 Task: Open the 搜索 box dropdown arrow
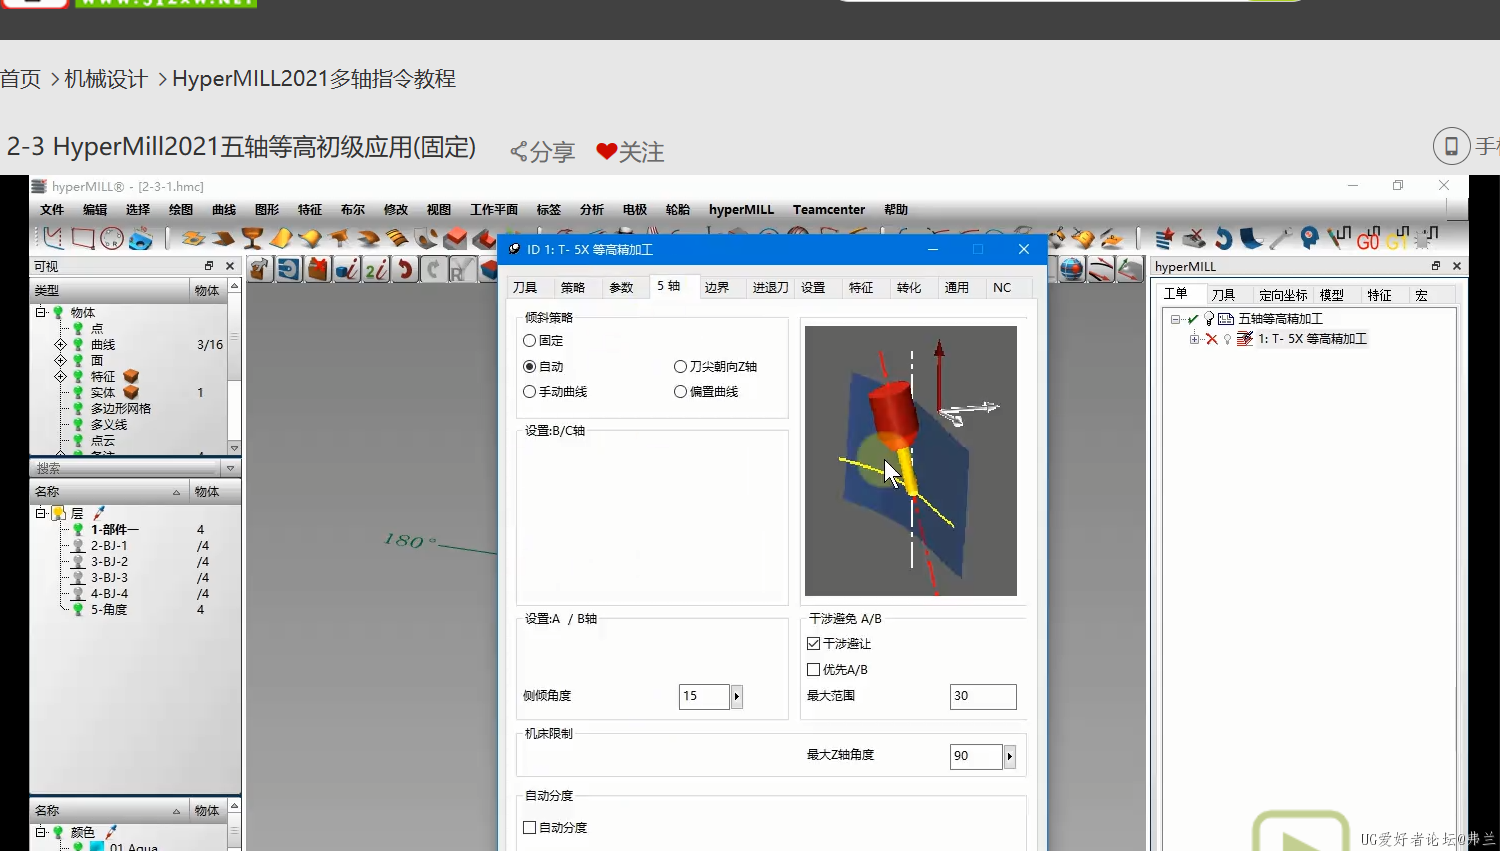point(230,468)
